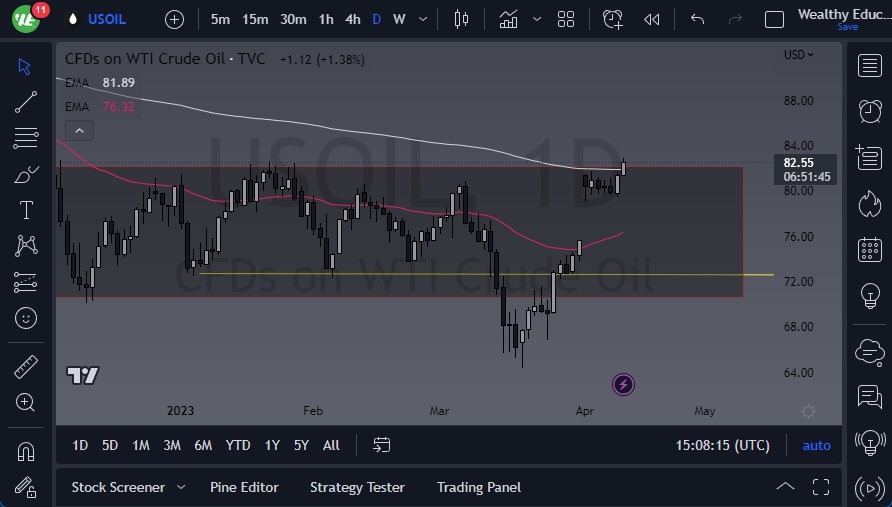This screenshot has width=892, height=507.
Task: Toggle fullscreen mode checkbox in toolbar
Action: point(774,19)
